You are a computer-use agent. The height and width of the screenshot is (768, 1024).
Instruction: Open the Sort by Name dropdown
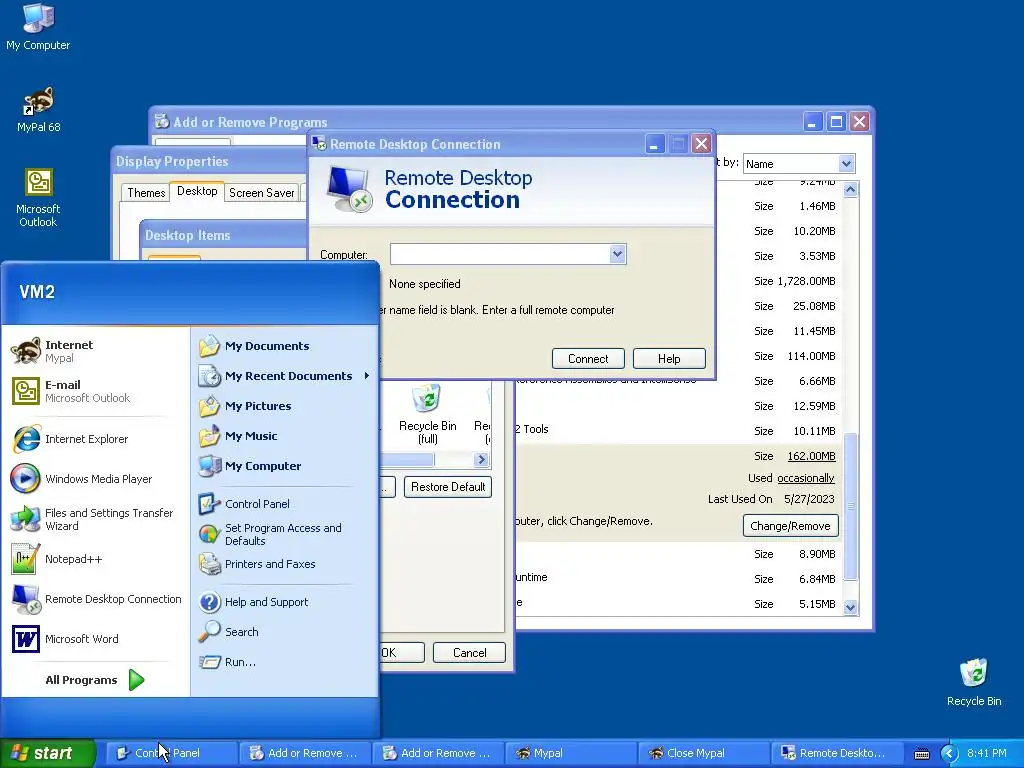point(846,163)
